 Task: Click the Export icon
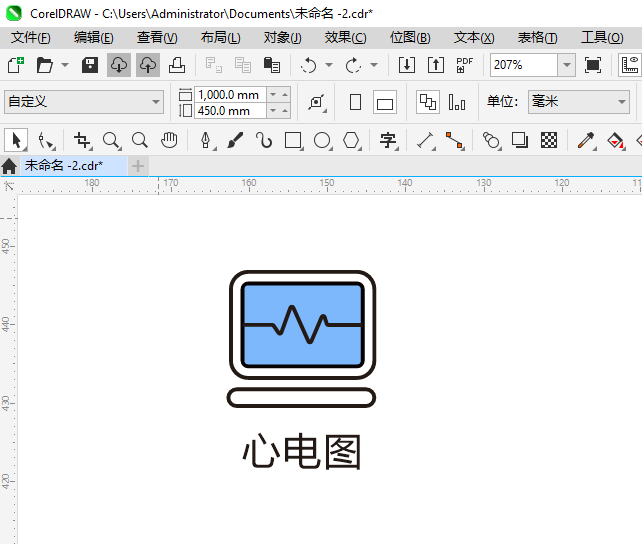click(436, 65)
